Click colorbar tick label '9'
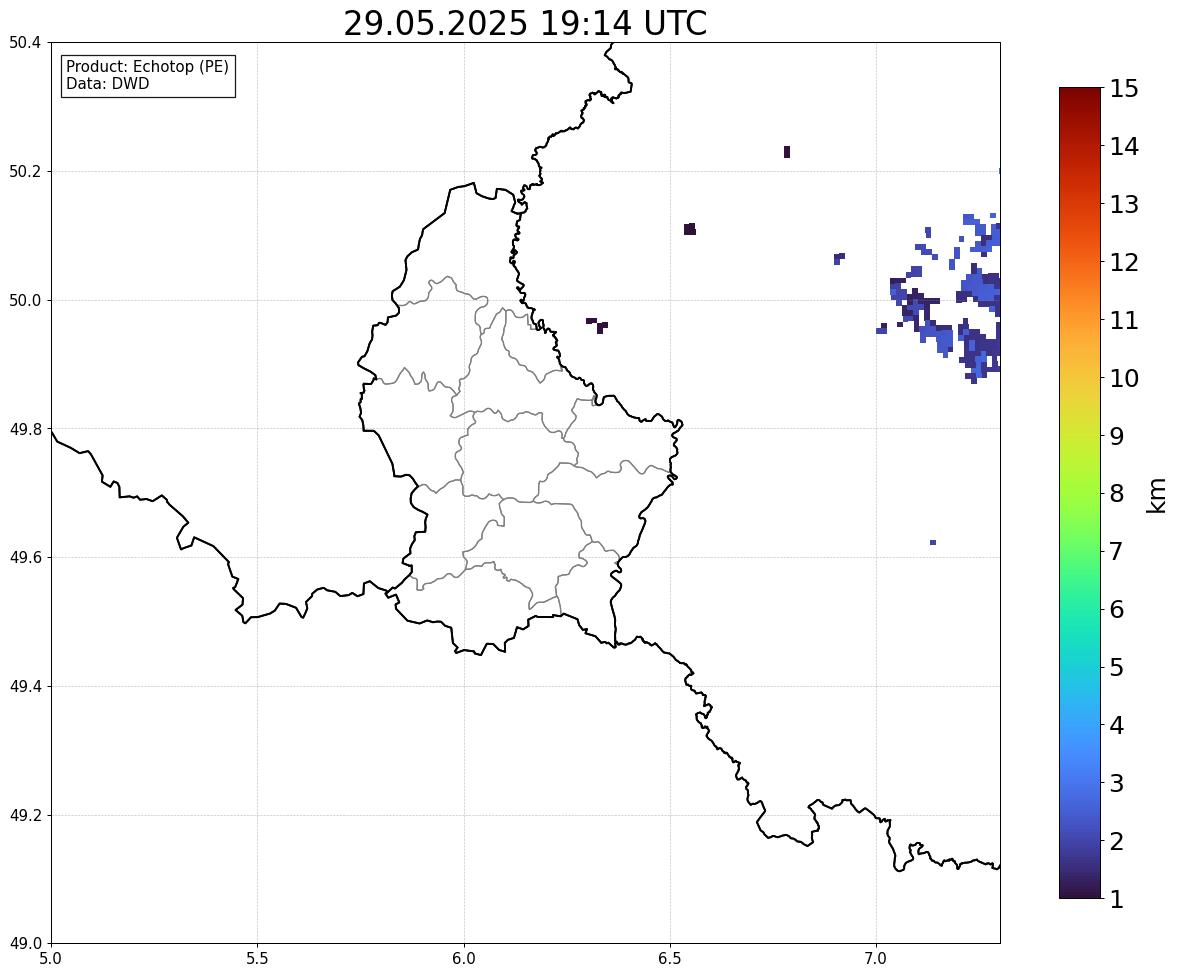Screen dimensions: 1178x976 coord(1117,436)
